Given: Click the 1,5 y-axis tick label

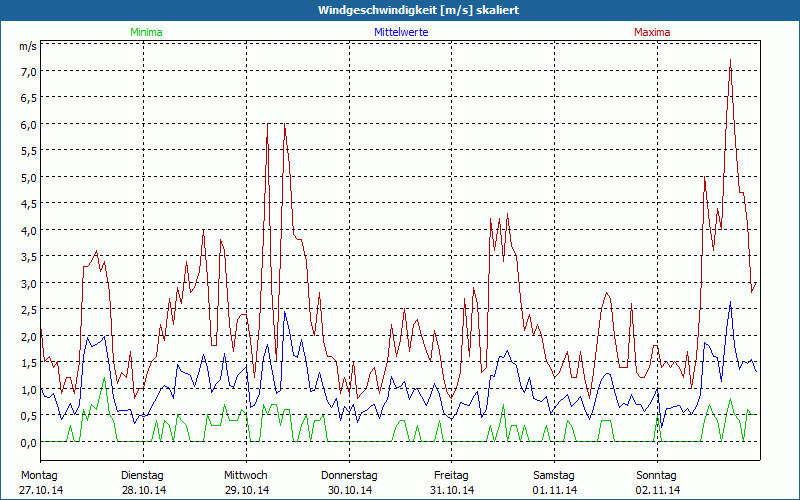Looking at the screenshot, I should coord(28,363).
